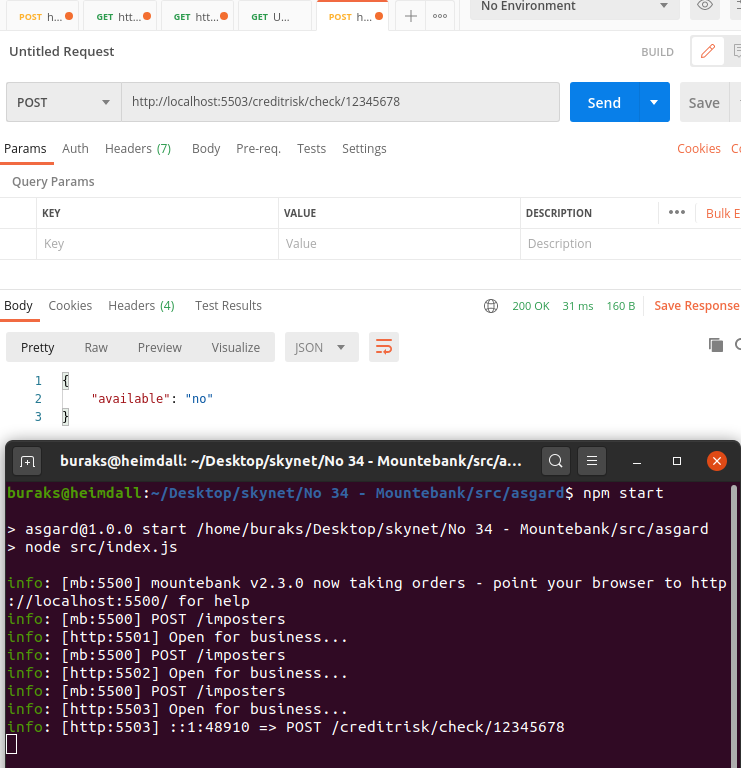
Task: Open the JSON format dropdown
Action: coord(321,347)
